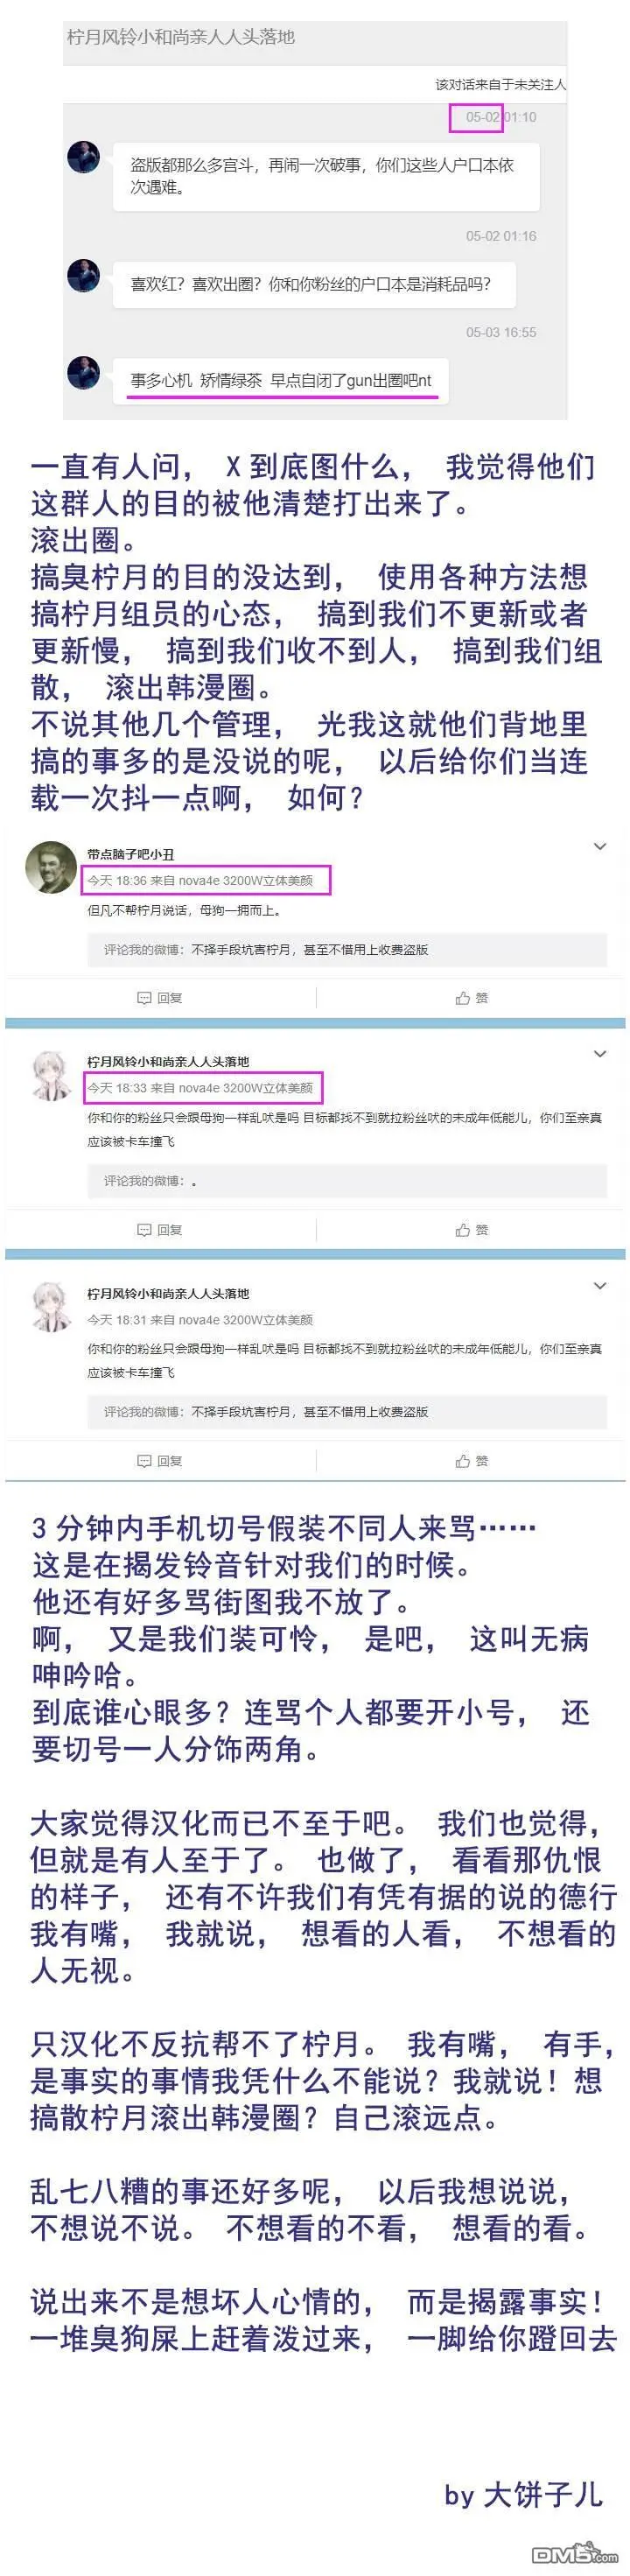This screenshot has width=630, height=2576.
Task: Click chat header title 柠月风铃小和尚亲人人头落地
Action: (181, 37)
